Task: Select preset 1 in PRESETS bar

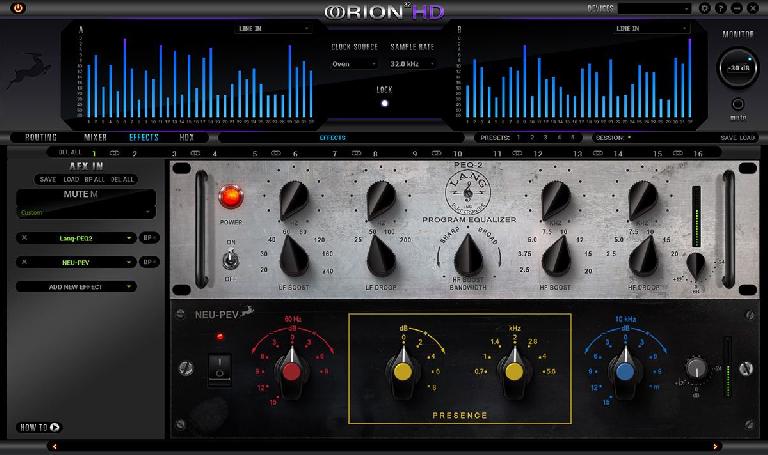Action: 518,138
